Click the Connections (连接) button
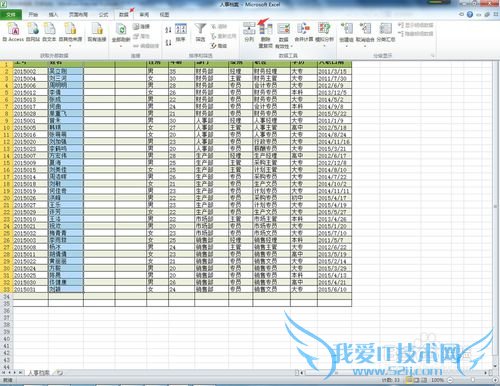The height and width of the screenshot is (386, 500). click(141, 26)
